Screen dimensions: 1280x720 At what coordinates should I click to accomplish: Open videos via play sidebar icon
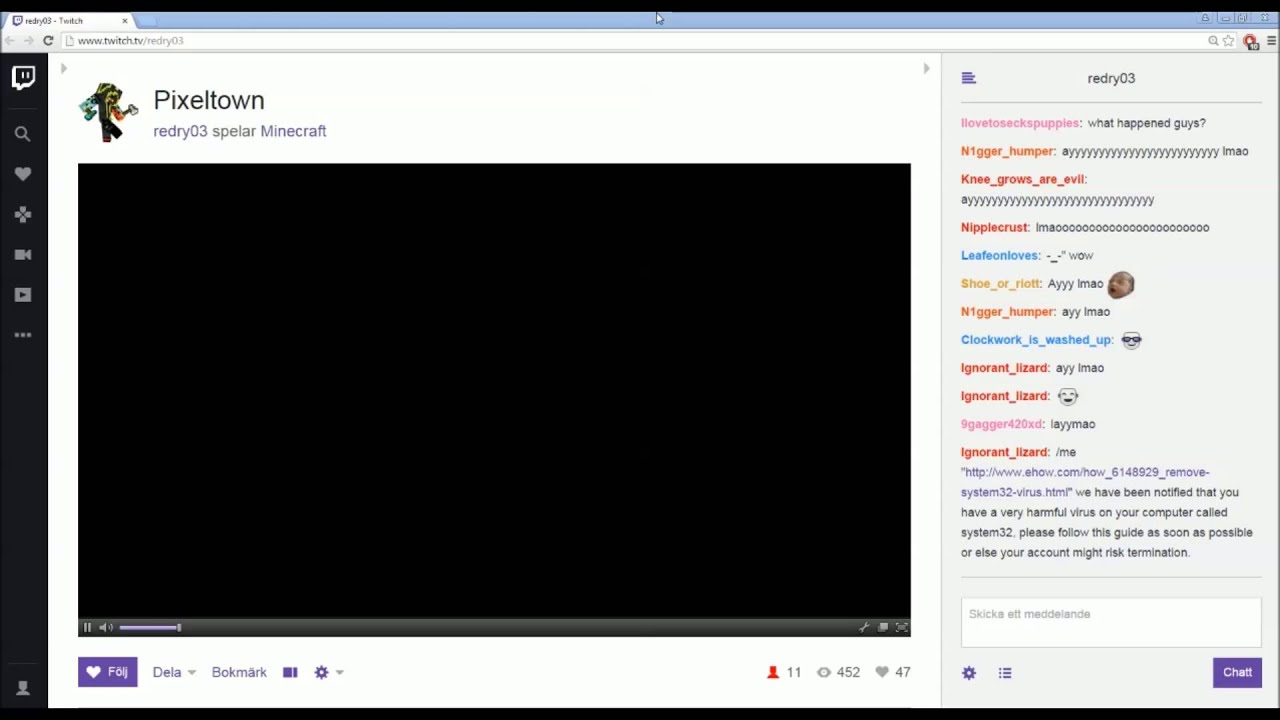point(23,295)
